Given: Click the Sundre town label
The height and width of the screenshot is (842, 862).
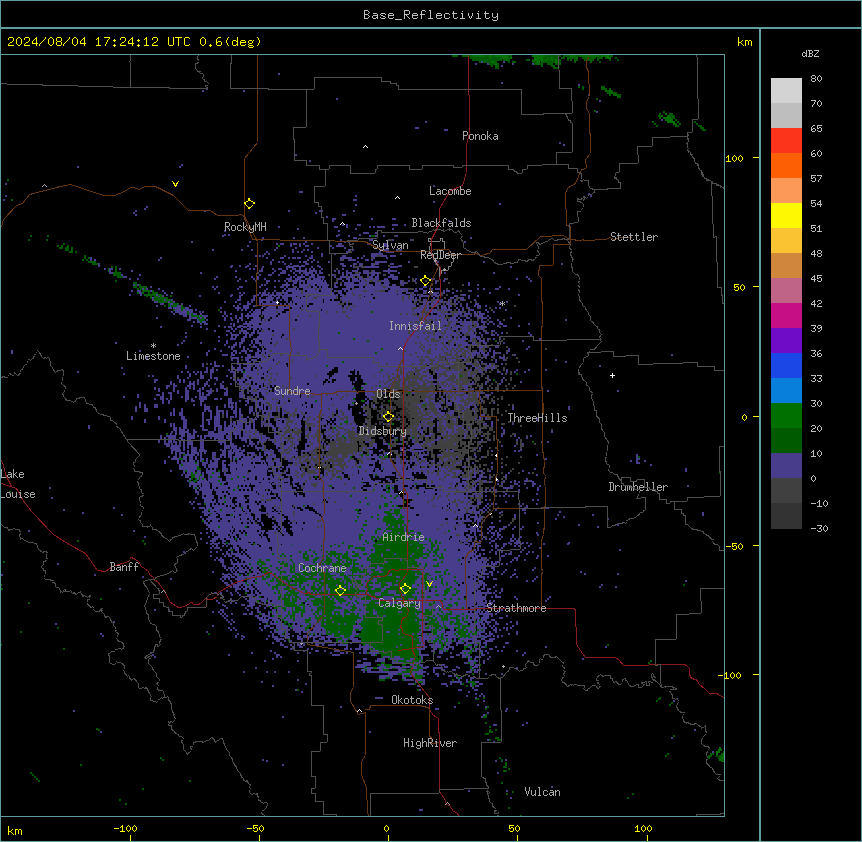Looking at the screenshot, I should pos(292,391).
